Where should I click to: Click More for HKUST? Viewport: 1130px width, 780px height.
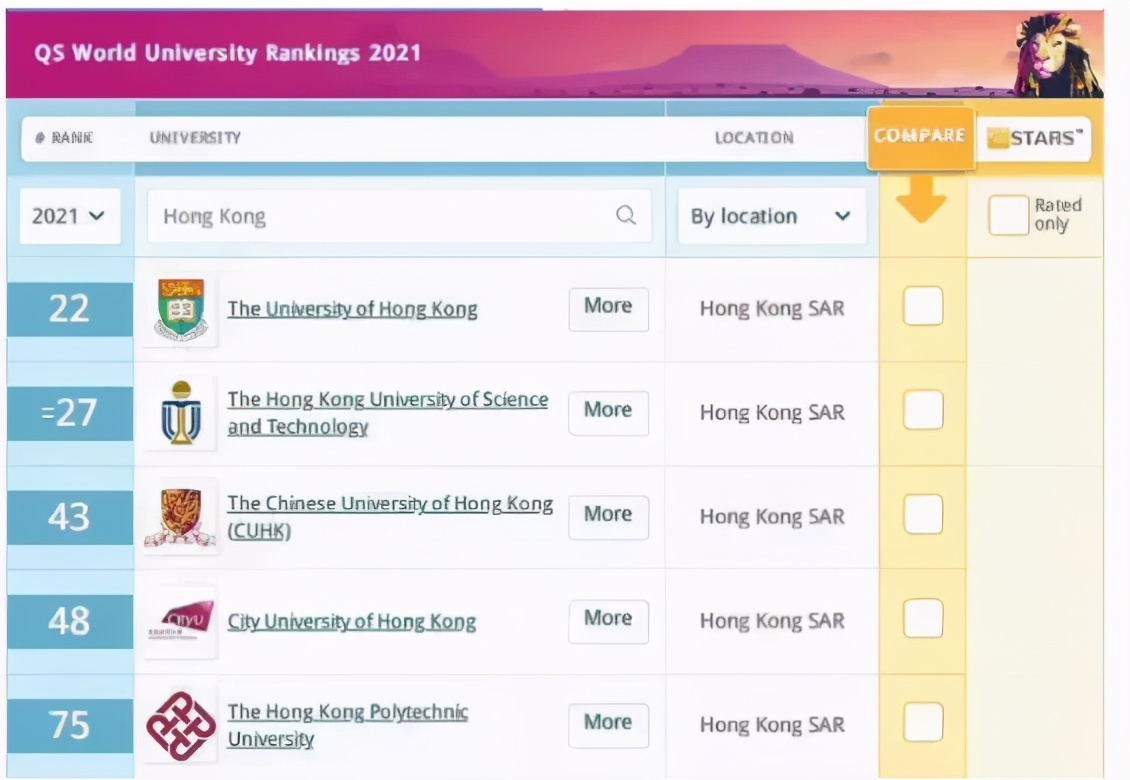click(x=608, y=412)
